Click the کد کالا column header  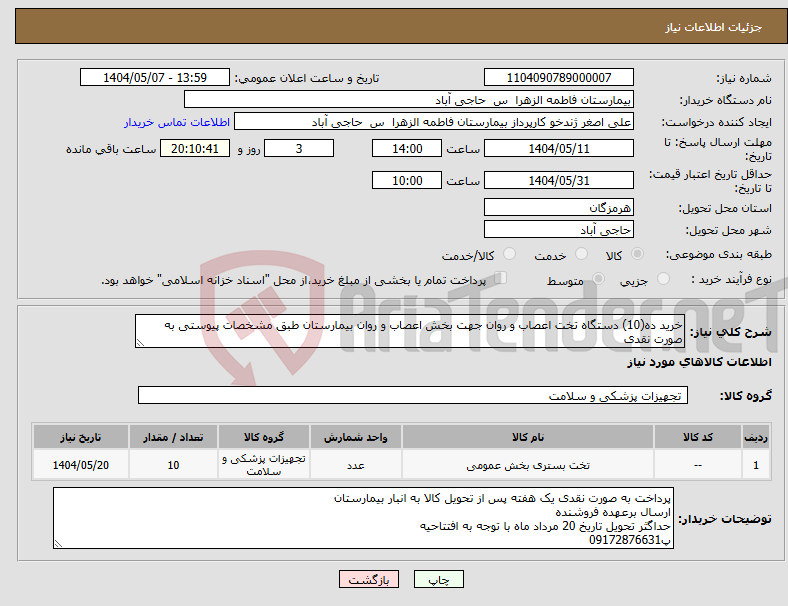(698, 437)
